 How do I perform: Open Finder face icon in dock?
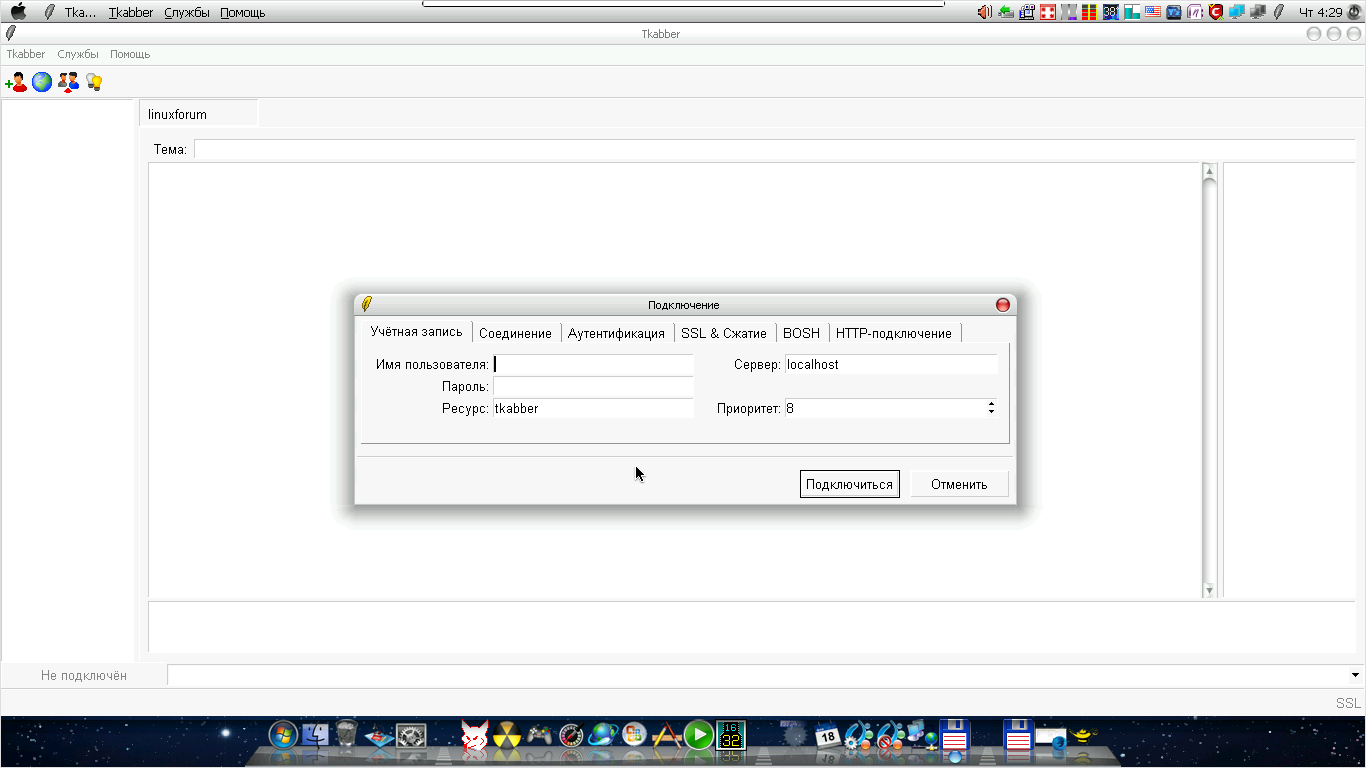click(315, 735)
